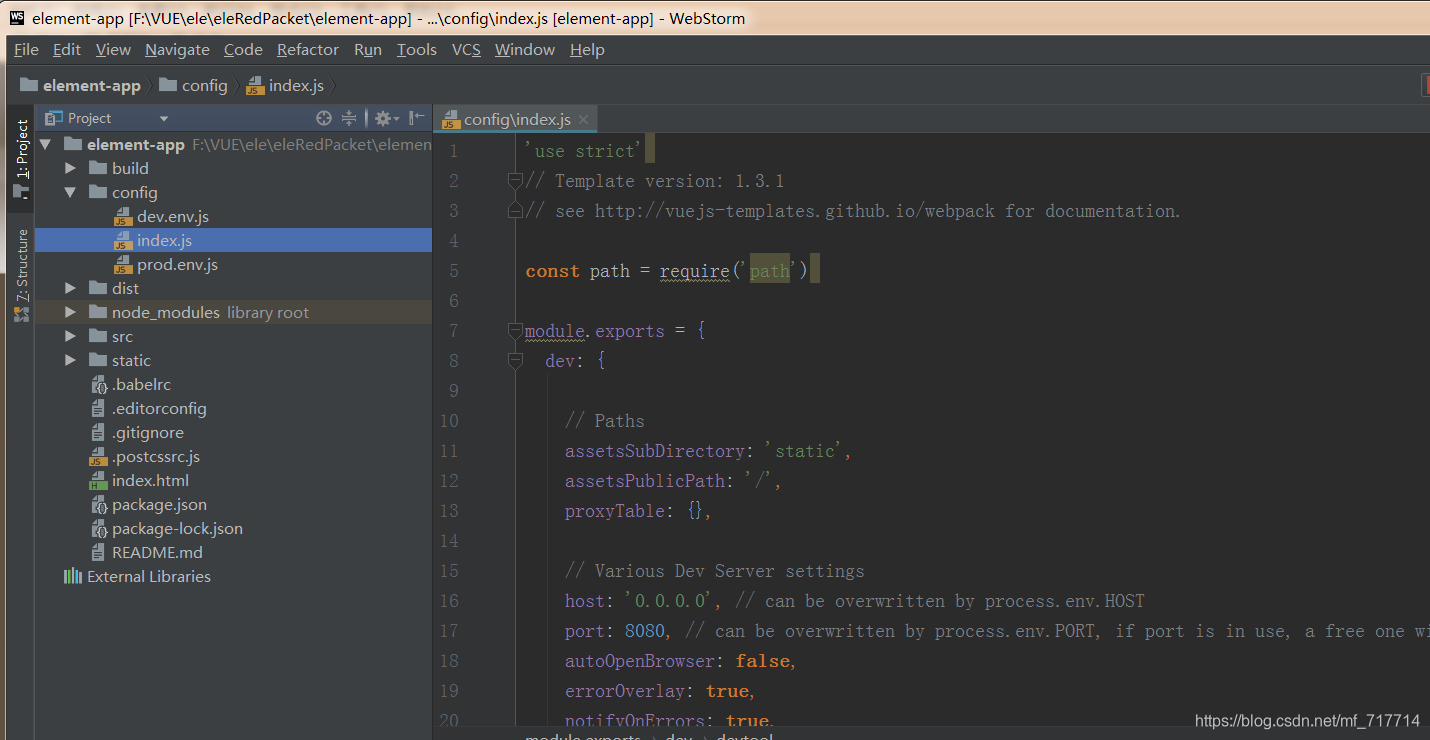Open the Run menu
This screenshot has height=740, width=1430.
point(368,49)
